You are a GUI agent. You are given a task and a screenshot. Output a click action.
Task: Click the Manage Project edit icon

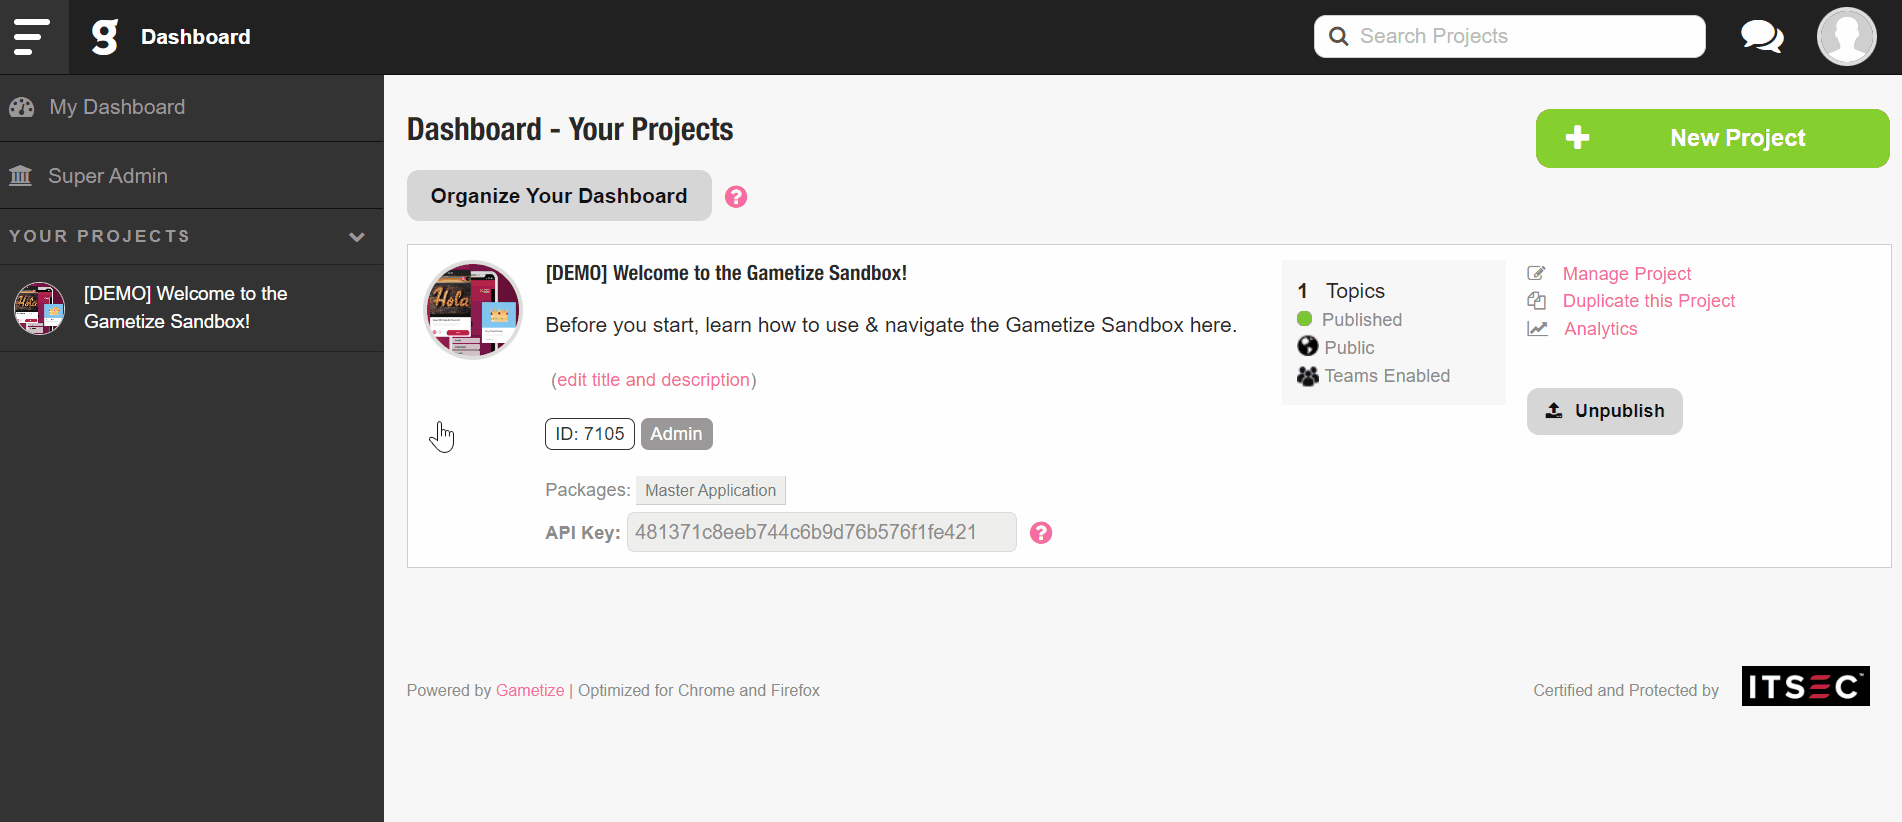coord(1537,273)
